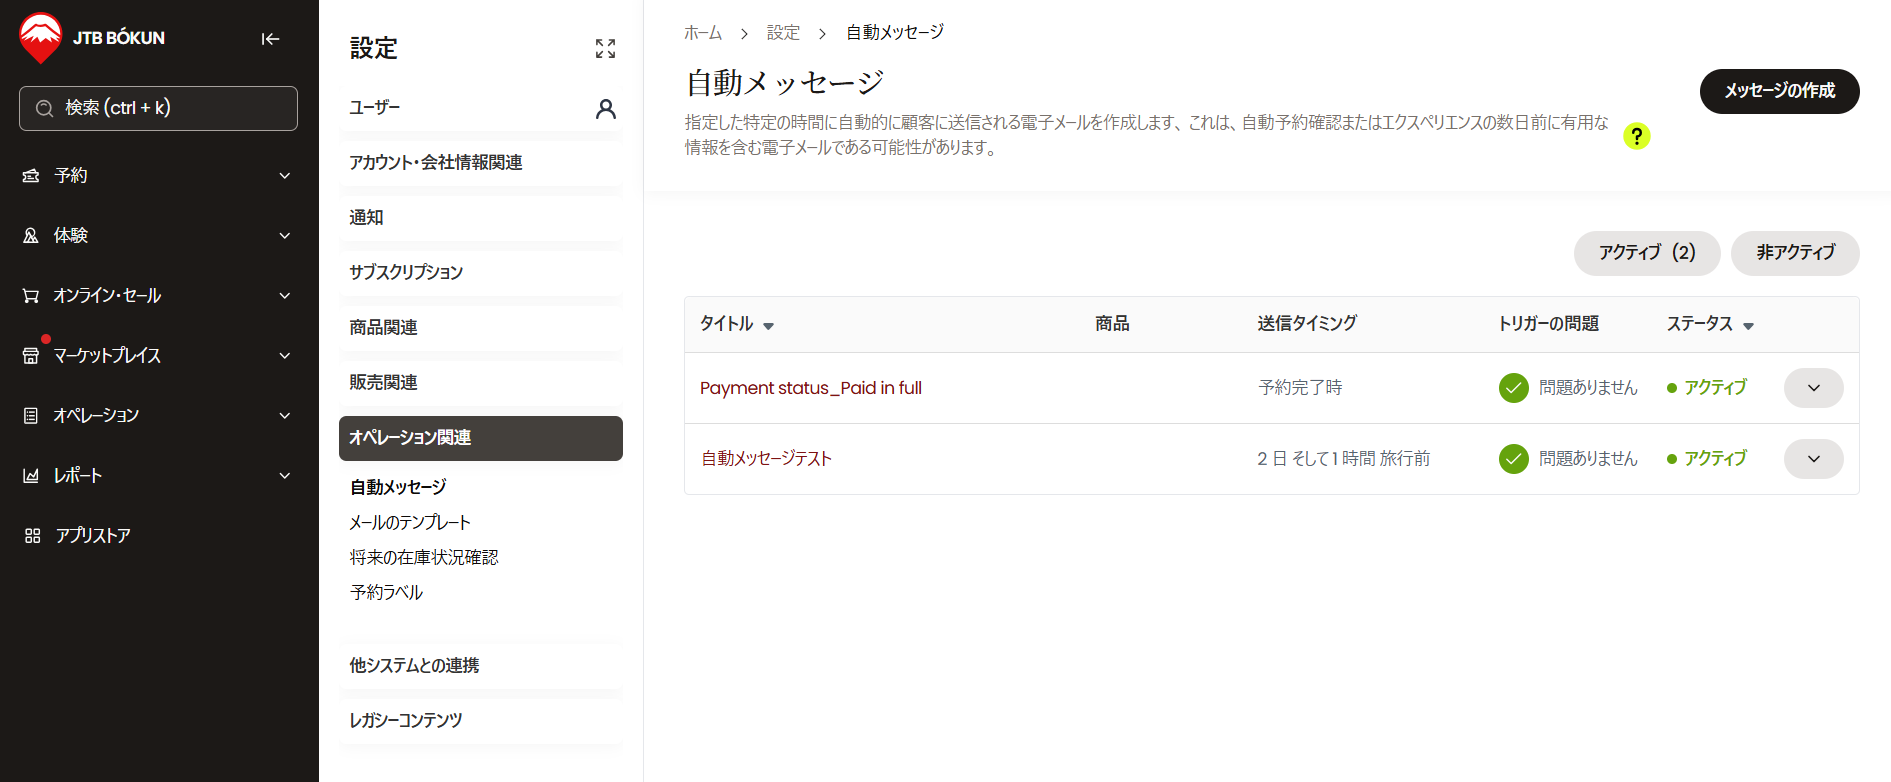
Task: Click the yellow question mark help icon
Action: 1636,136
